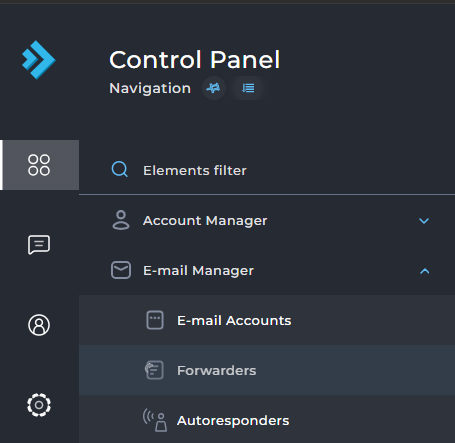Collapse E-mail Manager using up chevron
The width and height of the screenshot is (455, 443).
coord(425,271)
